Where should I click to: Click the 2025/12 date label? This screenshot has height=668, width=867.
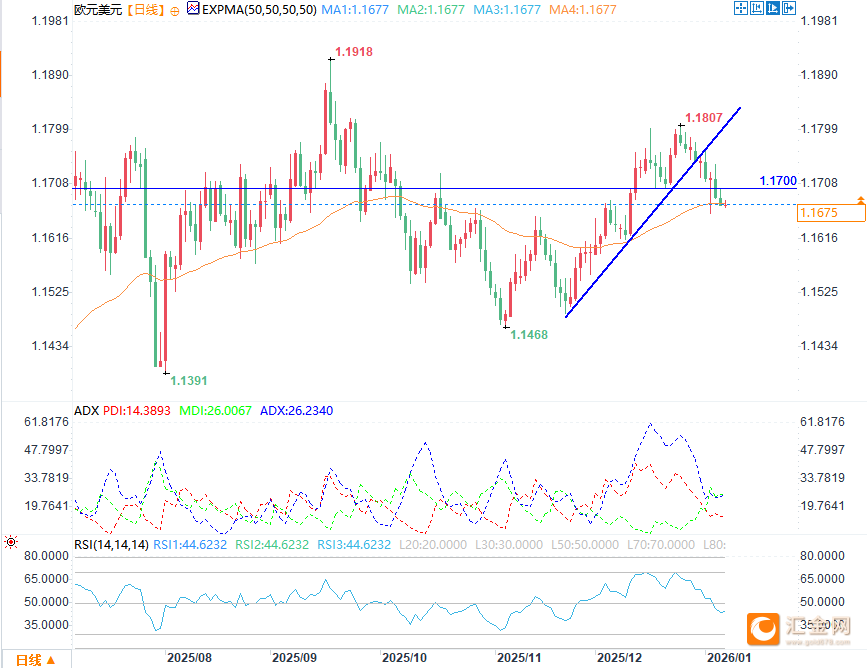tap(619, 657)
